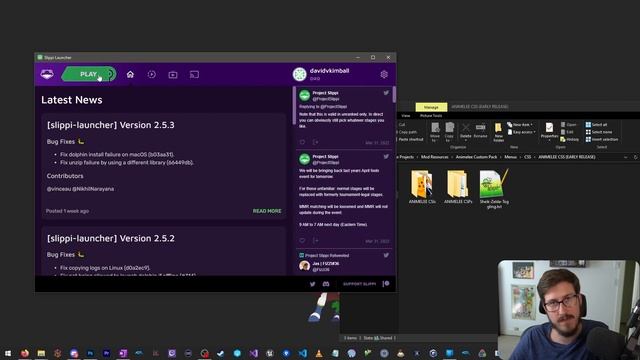Open Twitter bird on second Project Slippi tweet

coord(386,157)
